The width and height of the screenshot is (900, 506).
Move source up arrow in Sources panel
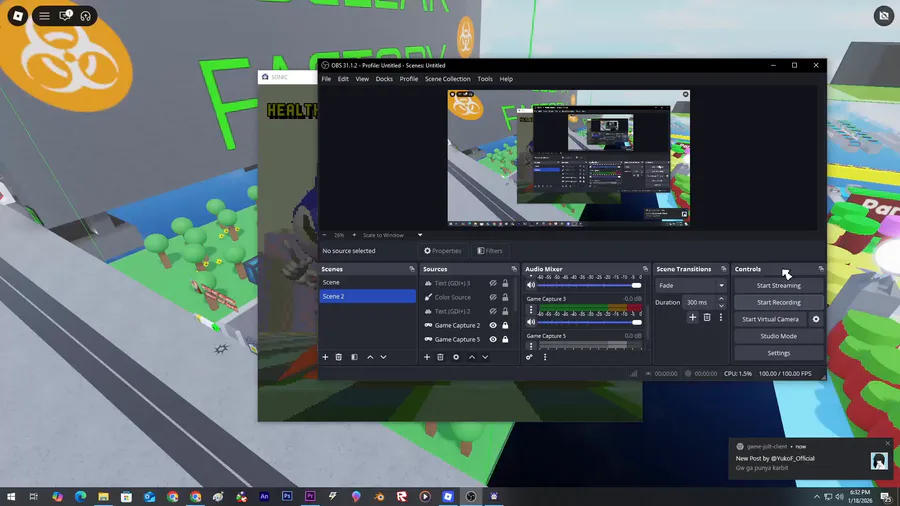tap(472, 357)
